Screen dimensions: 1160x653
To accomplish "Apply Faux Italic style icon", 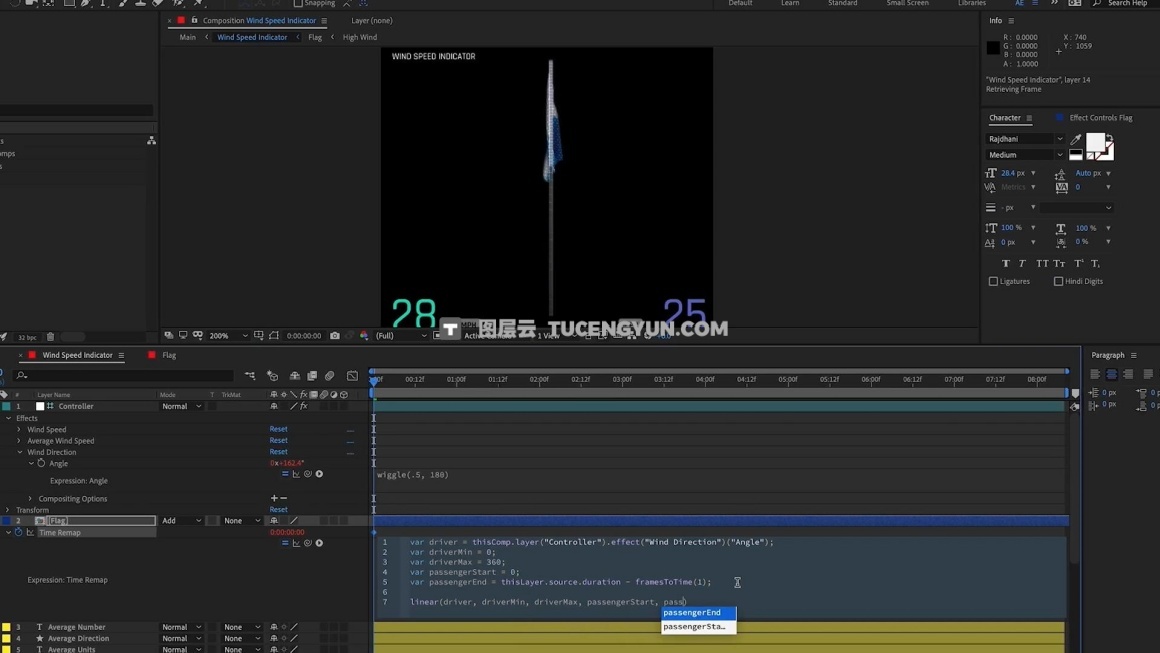I will pyautogui.click(x=1022, y=263).
